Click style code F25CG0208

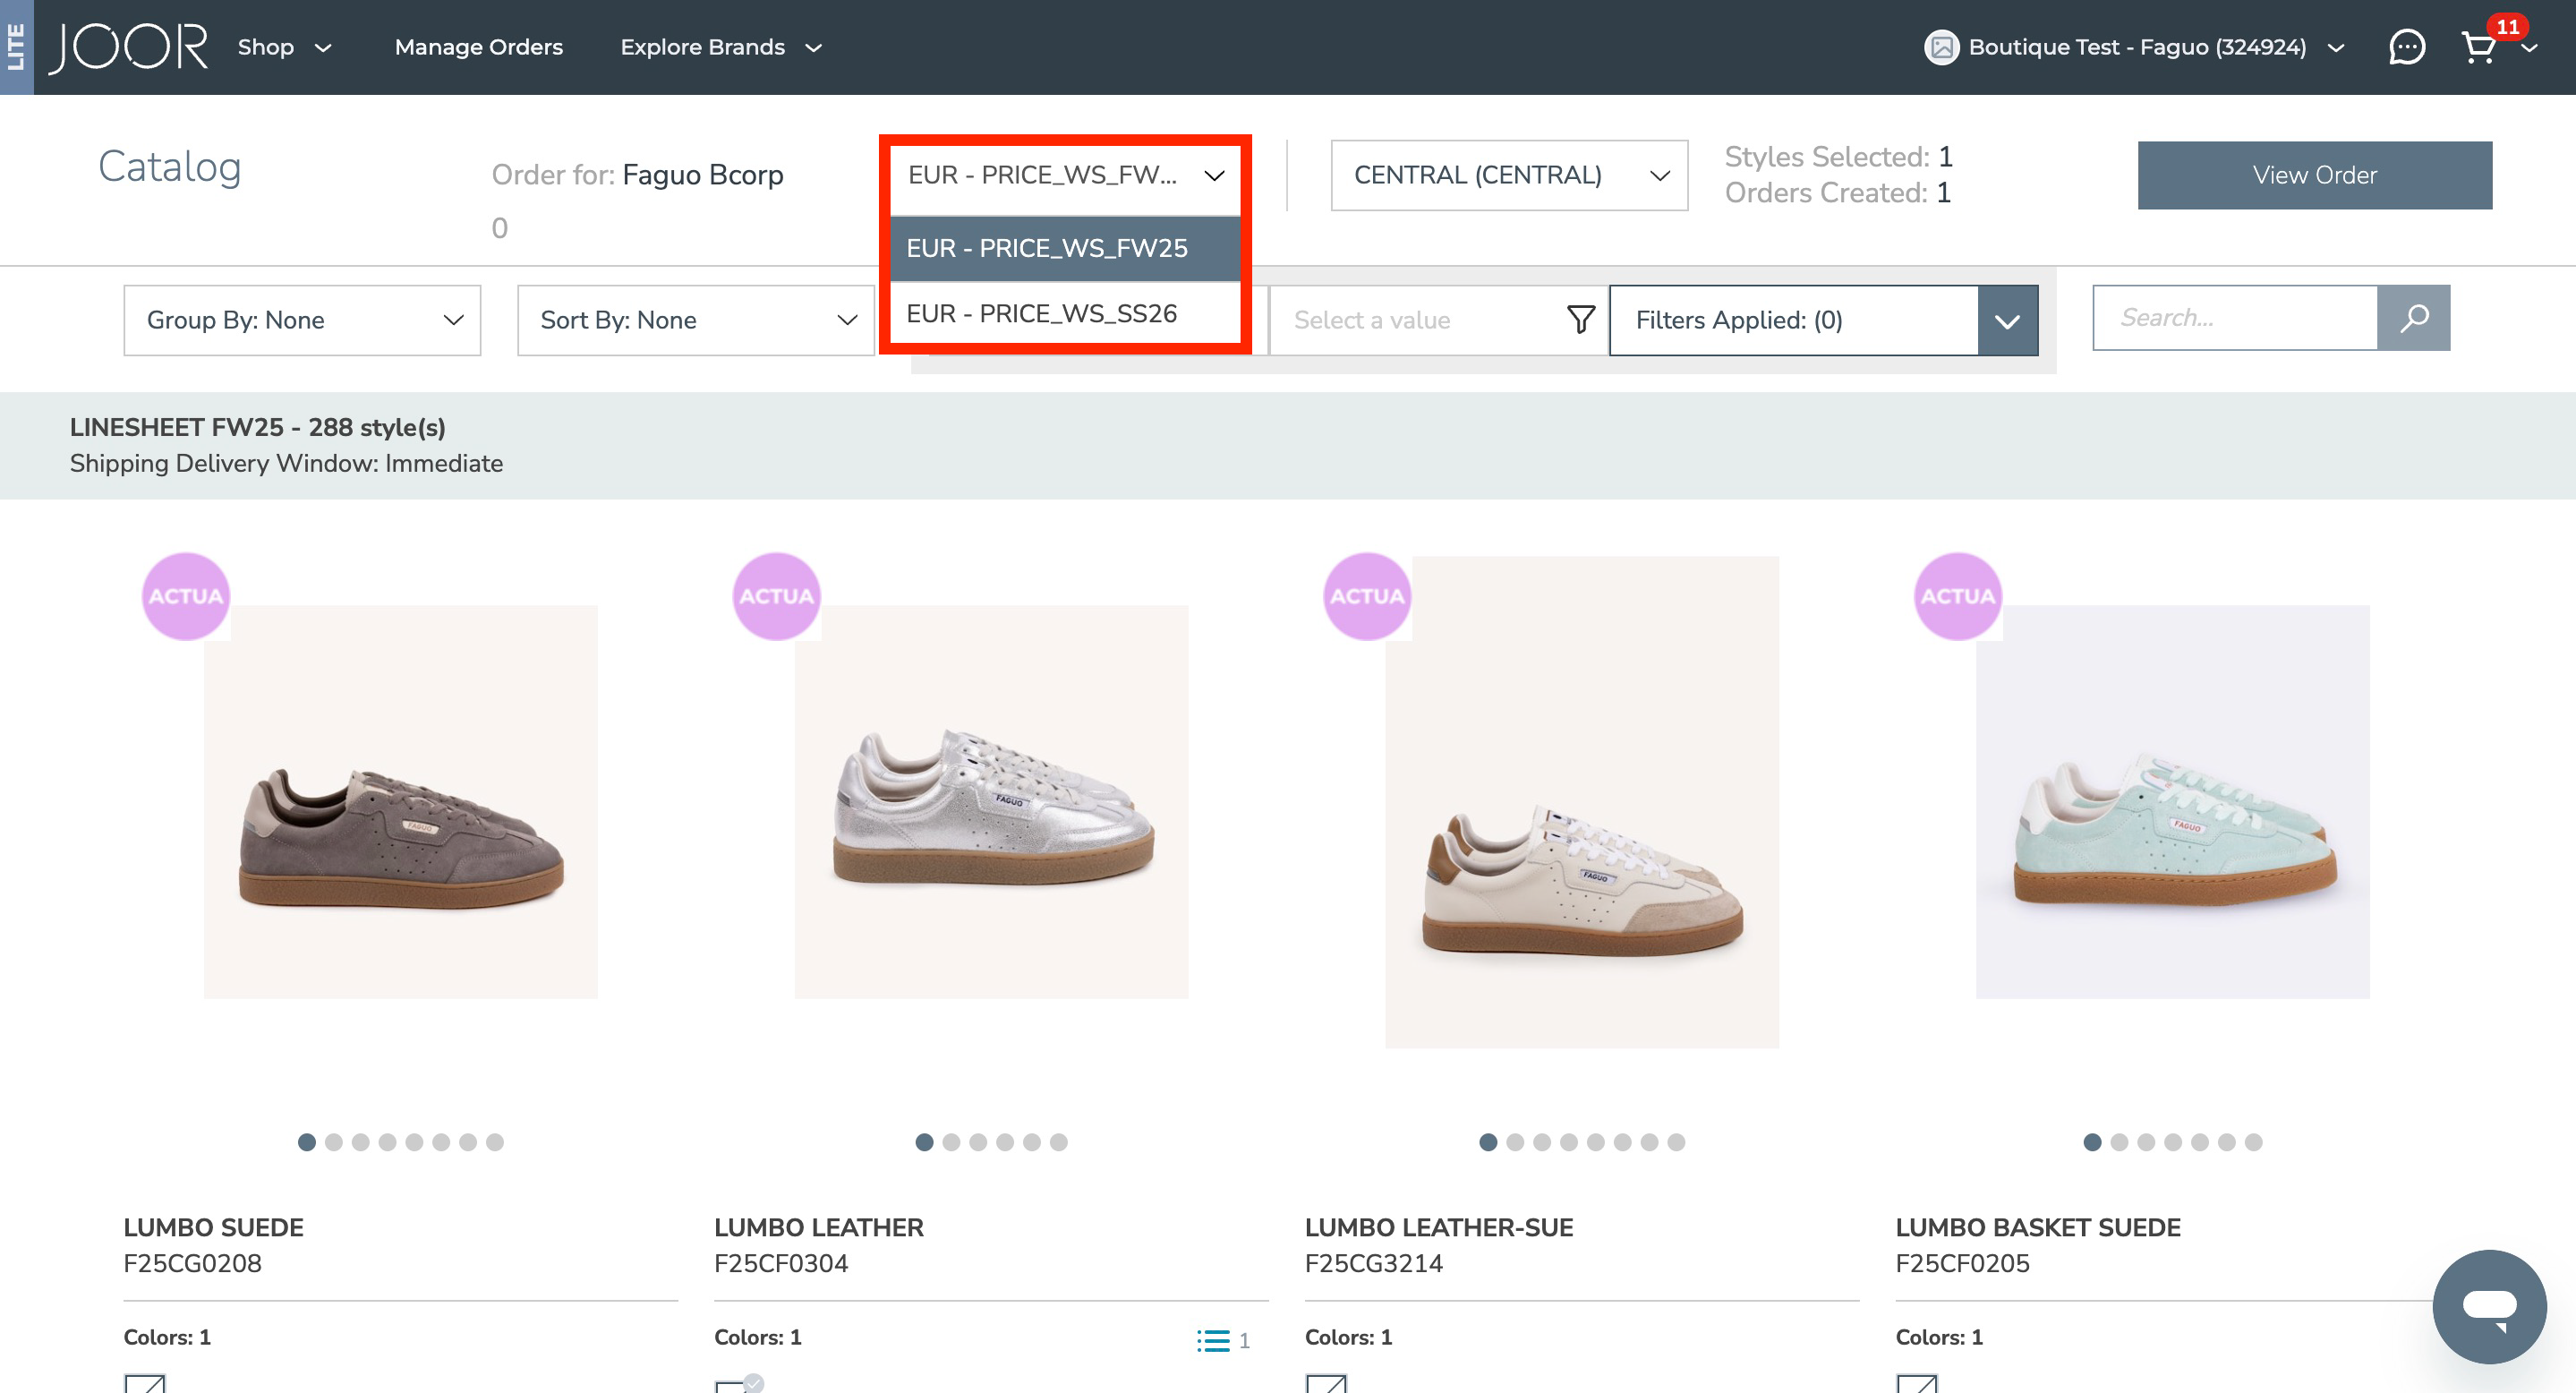coord(192,1263)
